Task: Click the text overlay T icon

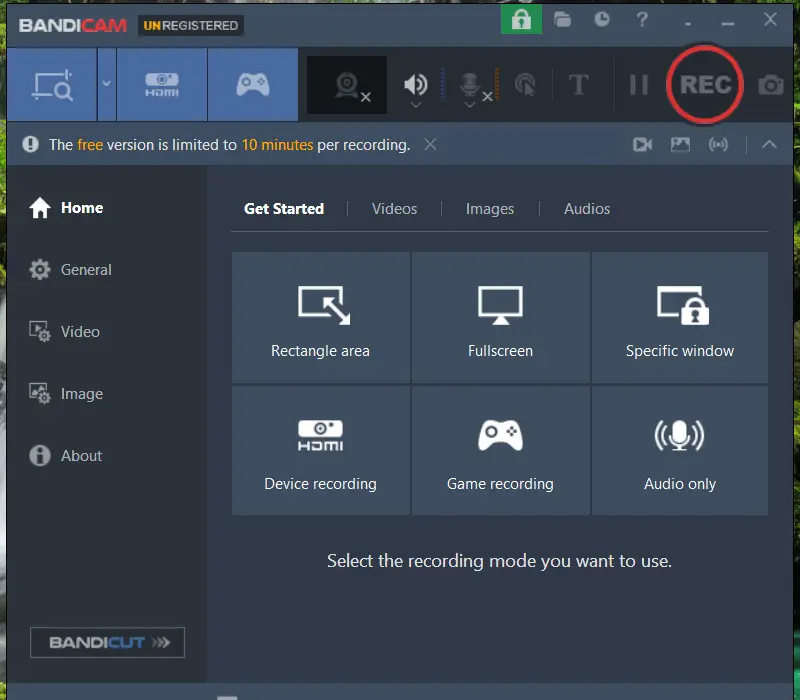Action: (x=578, y=84)
